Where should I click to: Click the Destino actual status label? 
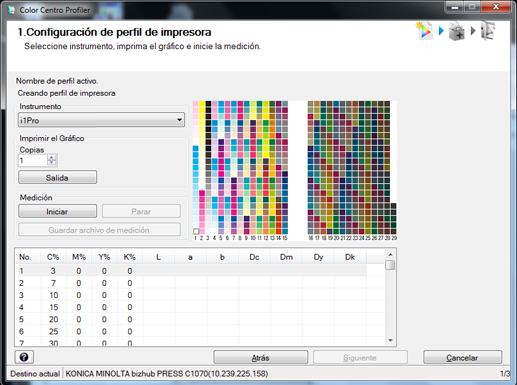pyautogui.click(x=35, y=374)
